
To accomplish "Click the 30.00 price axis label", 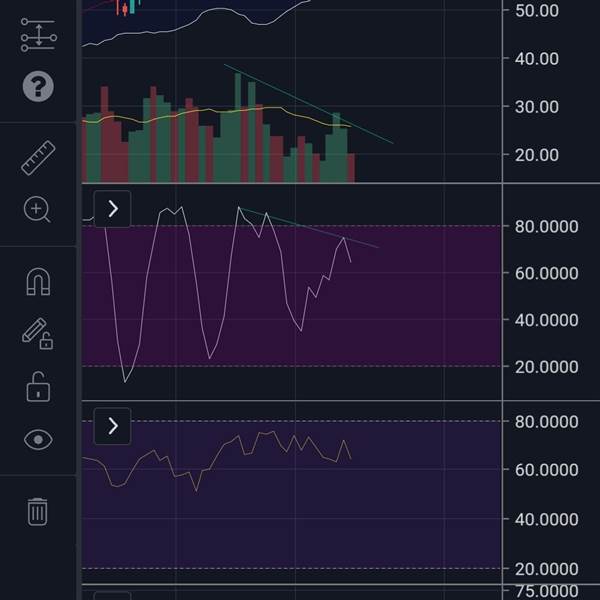I will [x=537, y=107].
